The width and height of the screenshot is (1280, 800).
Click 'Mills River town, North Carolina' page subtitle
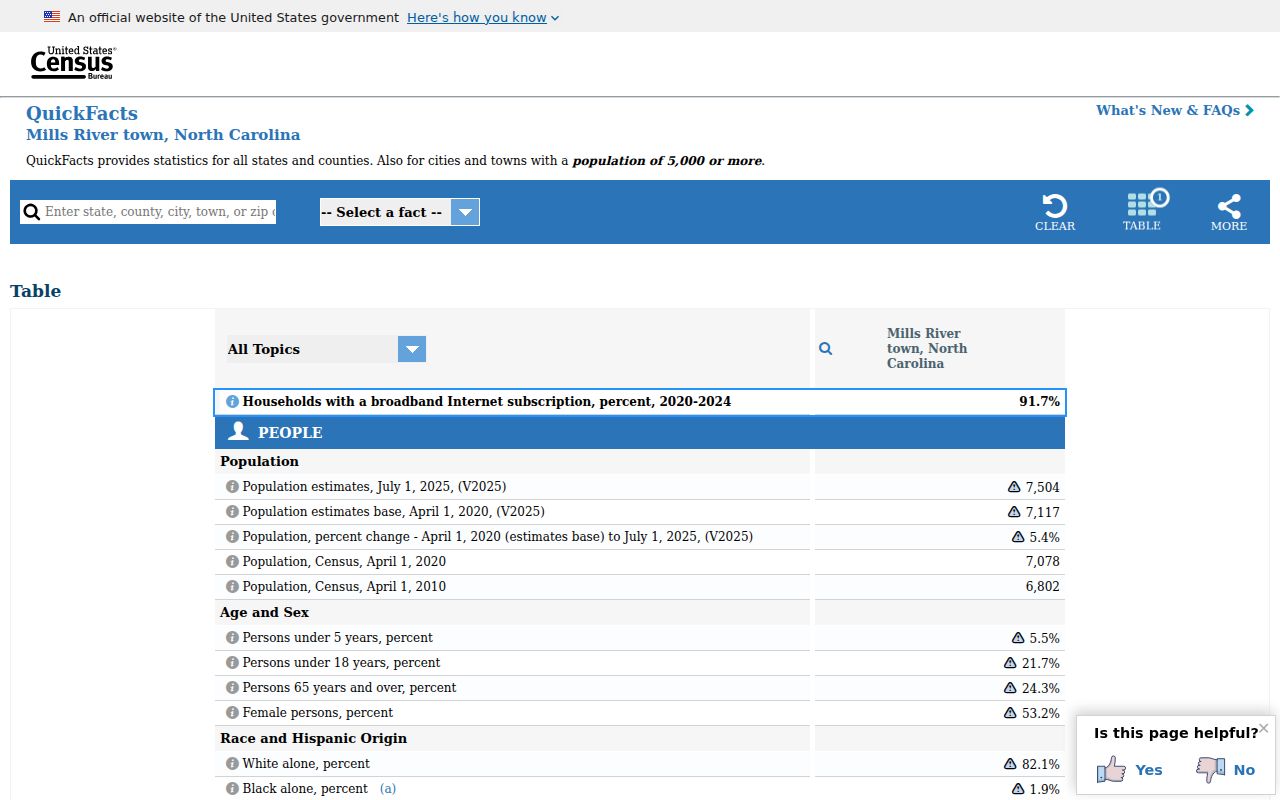point(163,135)
